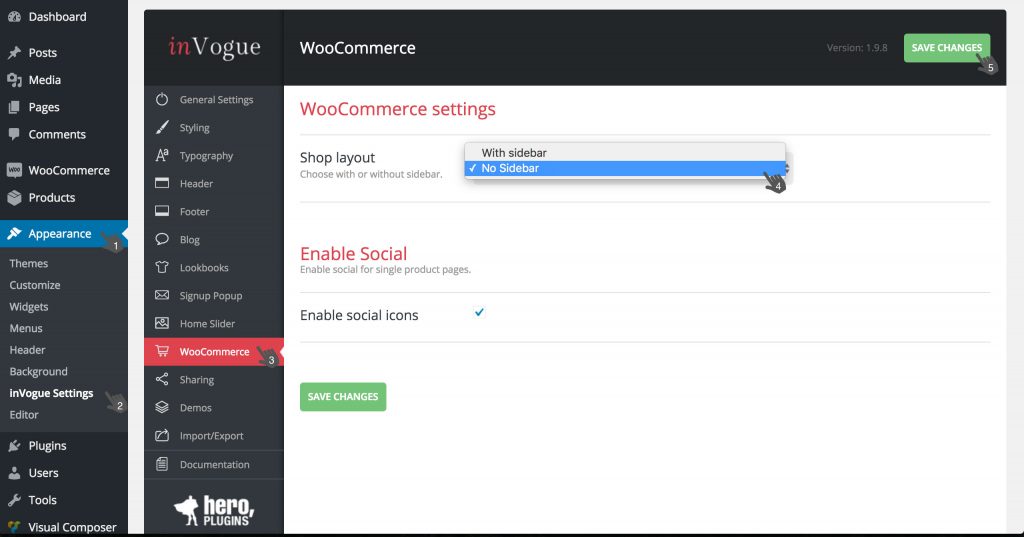The height and width of the screenshot is (537, 1024).
Task: Click the Sharing share icon
Action: (162, 379)
